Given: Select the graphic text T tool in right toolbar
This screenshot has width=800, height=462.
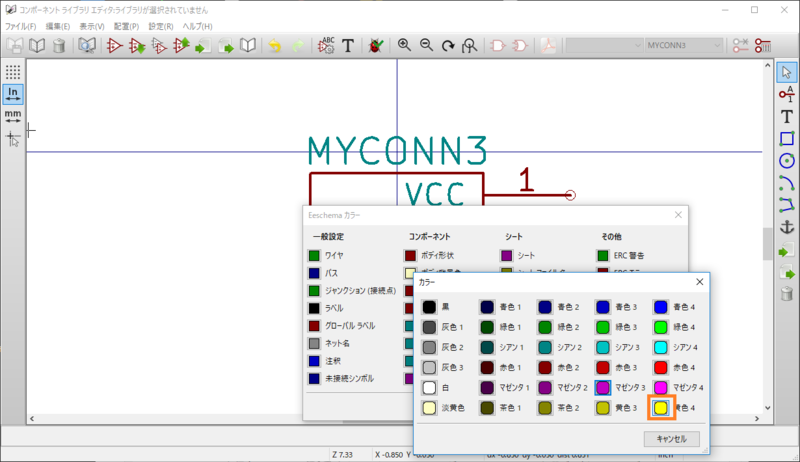Looking at the screenshot, I should coord(786,116).
